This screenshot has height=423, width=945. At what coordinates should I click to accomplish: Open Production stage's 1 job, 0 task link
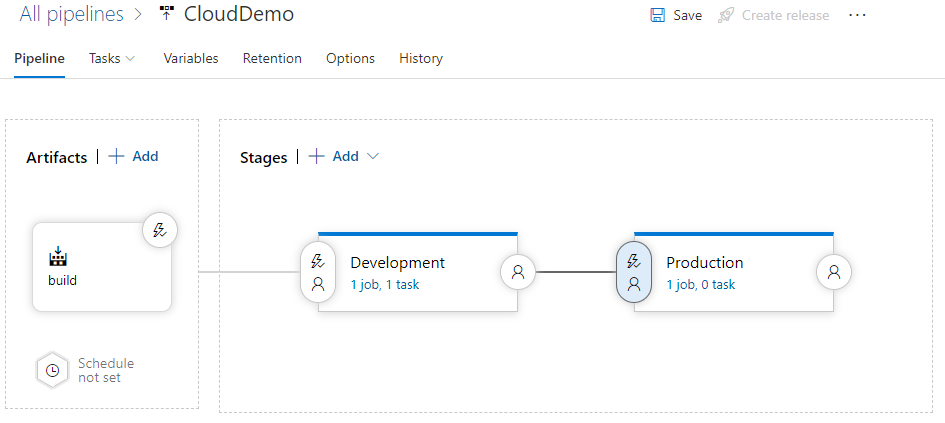tap(700, 285)
